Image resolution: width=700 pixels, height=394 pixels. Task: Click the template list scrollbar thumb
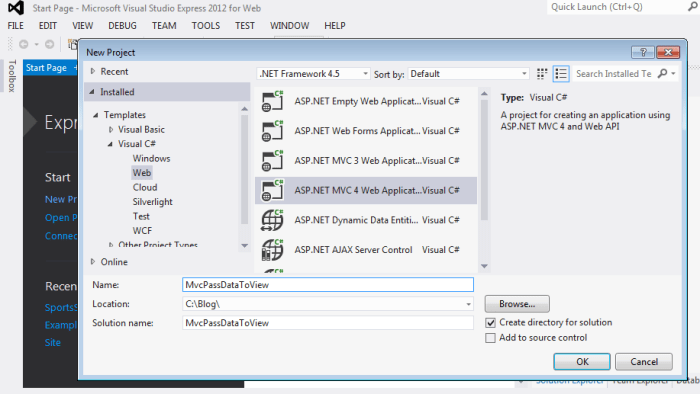point(484,160)
